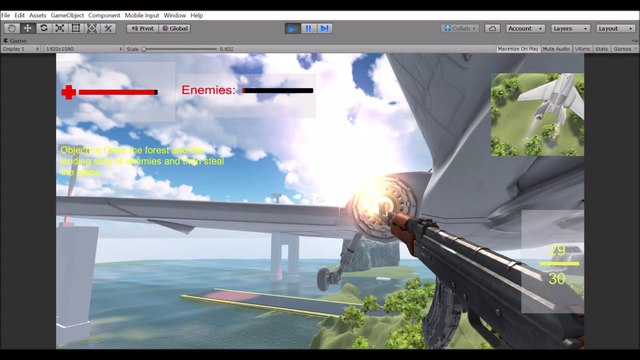Toggle Gizmos in game view
Image resolution: width=640 pixels, height=360 pixels.
point(622,49)
